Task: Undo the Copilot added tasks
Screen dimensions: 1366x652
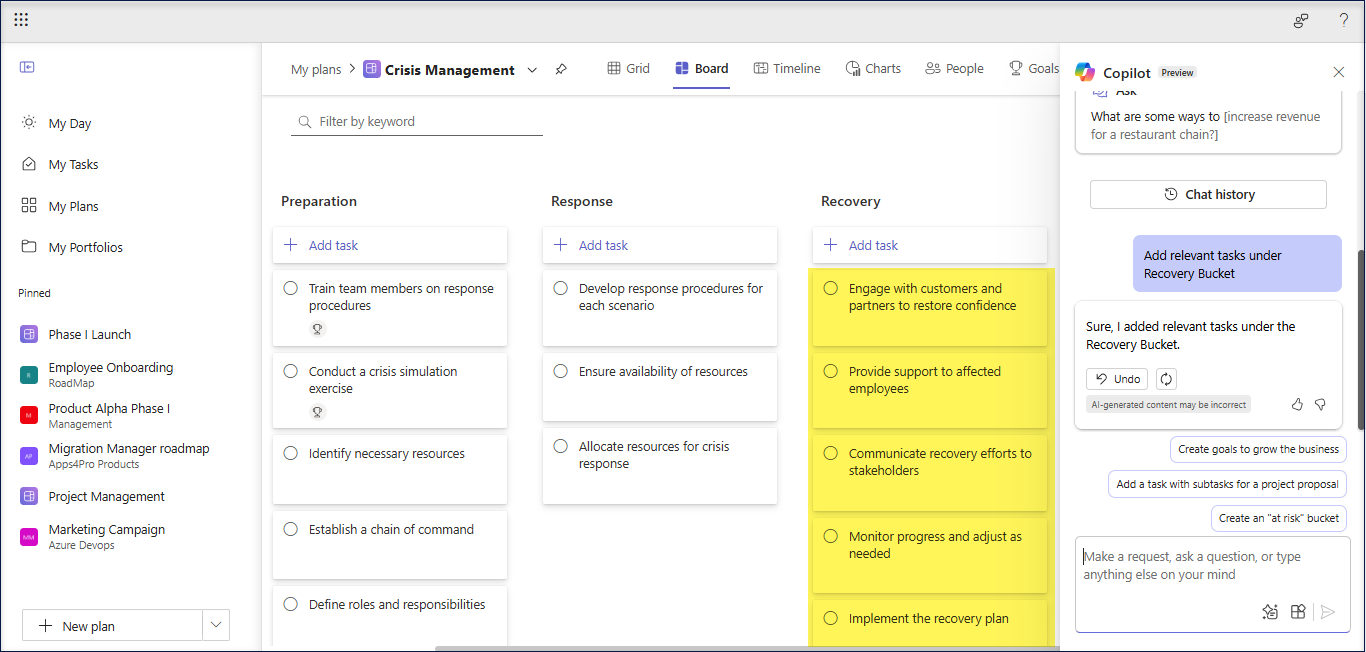Action: coord(1117,379)
